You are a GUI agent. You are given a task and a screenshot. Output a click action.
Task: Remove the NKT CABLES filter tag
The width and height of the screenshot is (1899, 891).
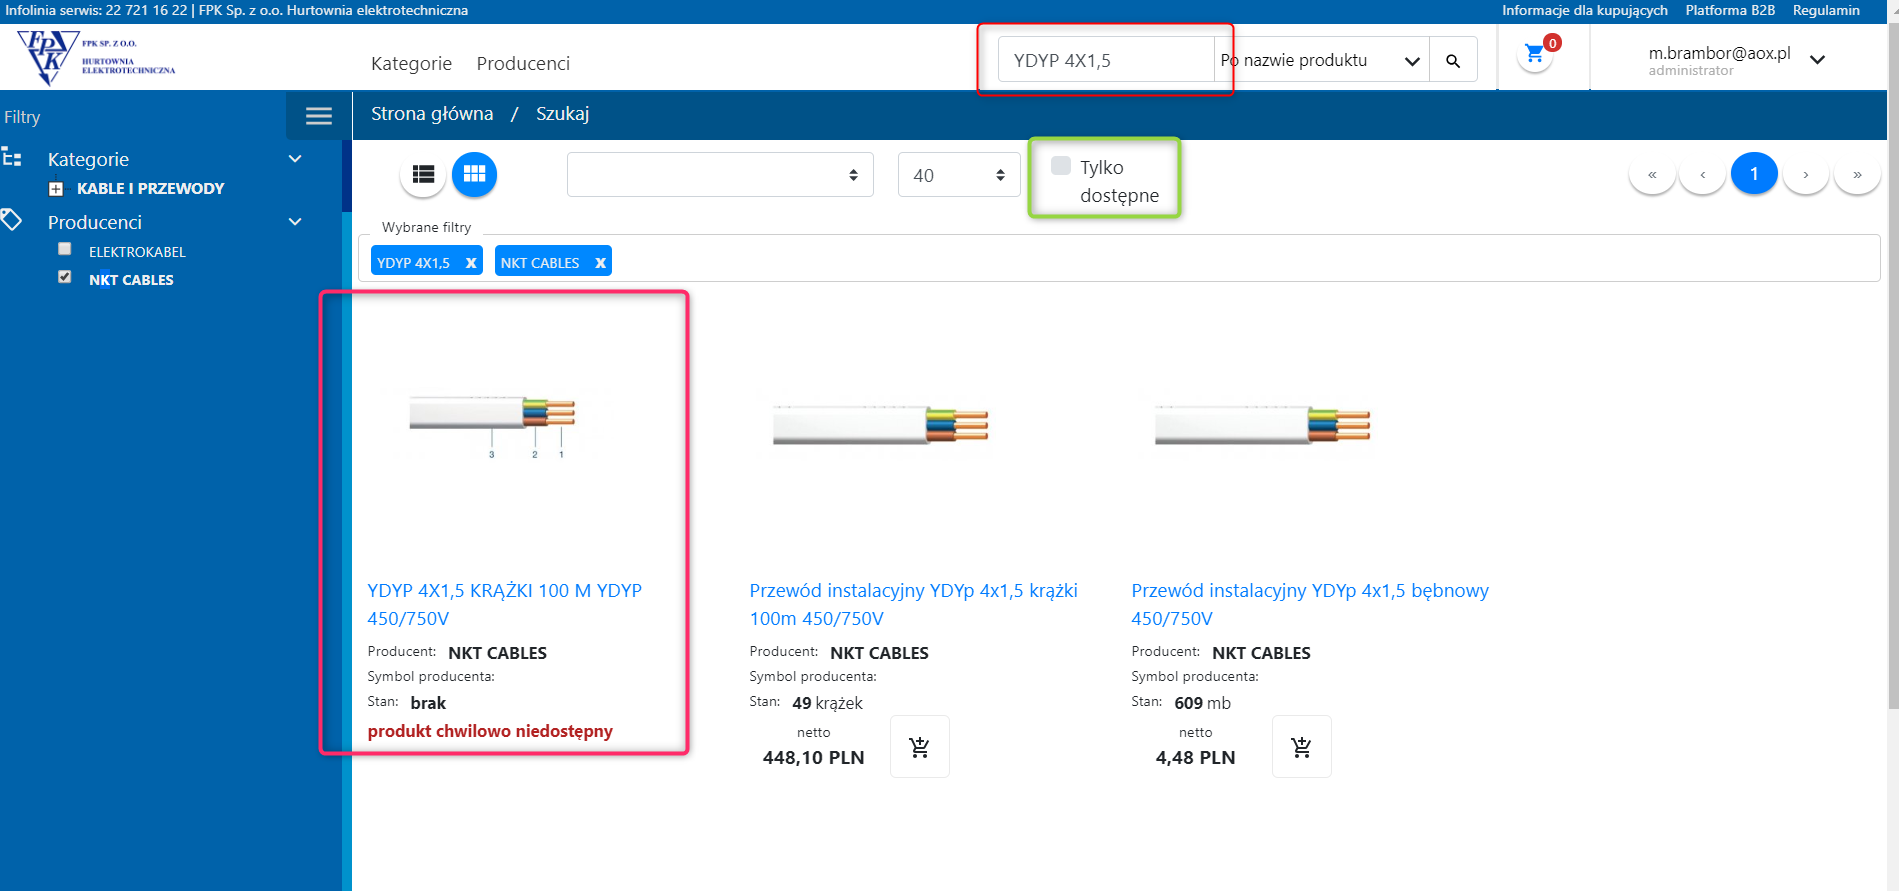click(600, 263)
